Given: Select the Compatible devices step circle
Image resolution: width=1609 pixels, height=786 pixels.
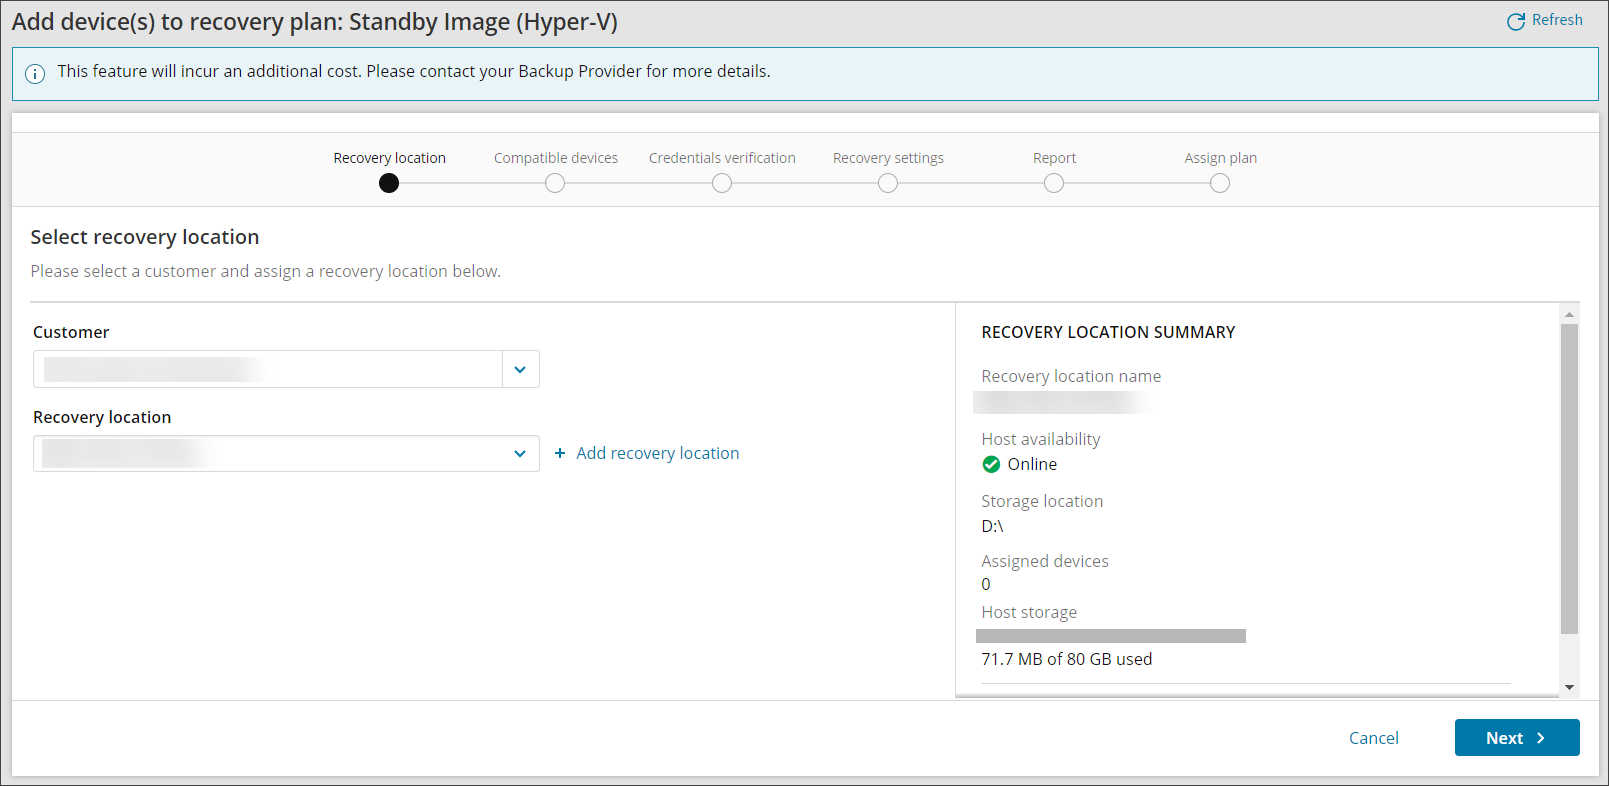Looking at the screenshot, I should [x=555, y=183].
